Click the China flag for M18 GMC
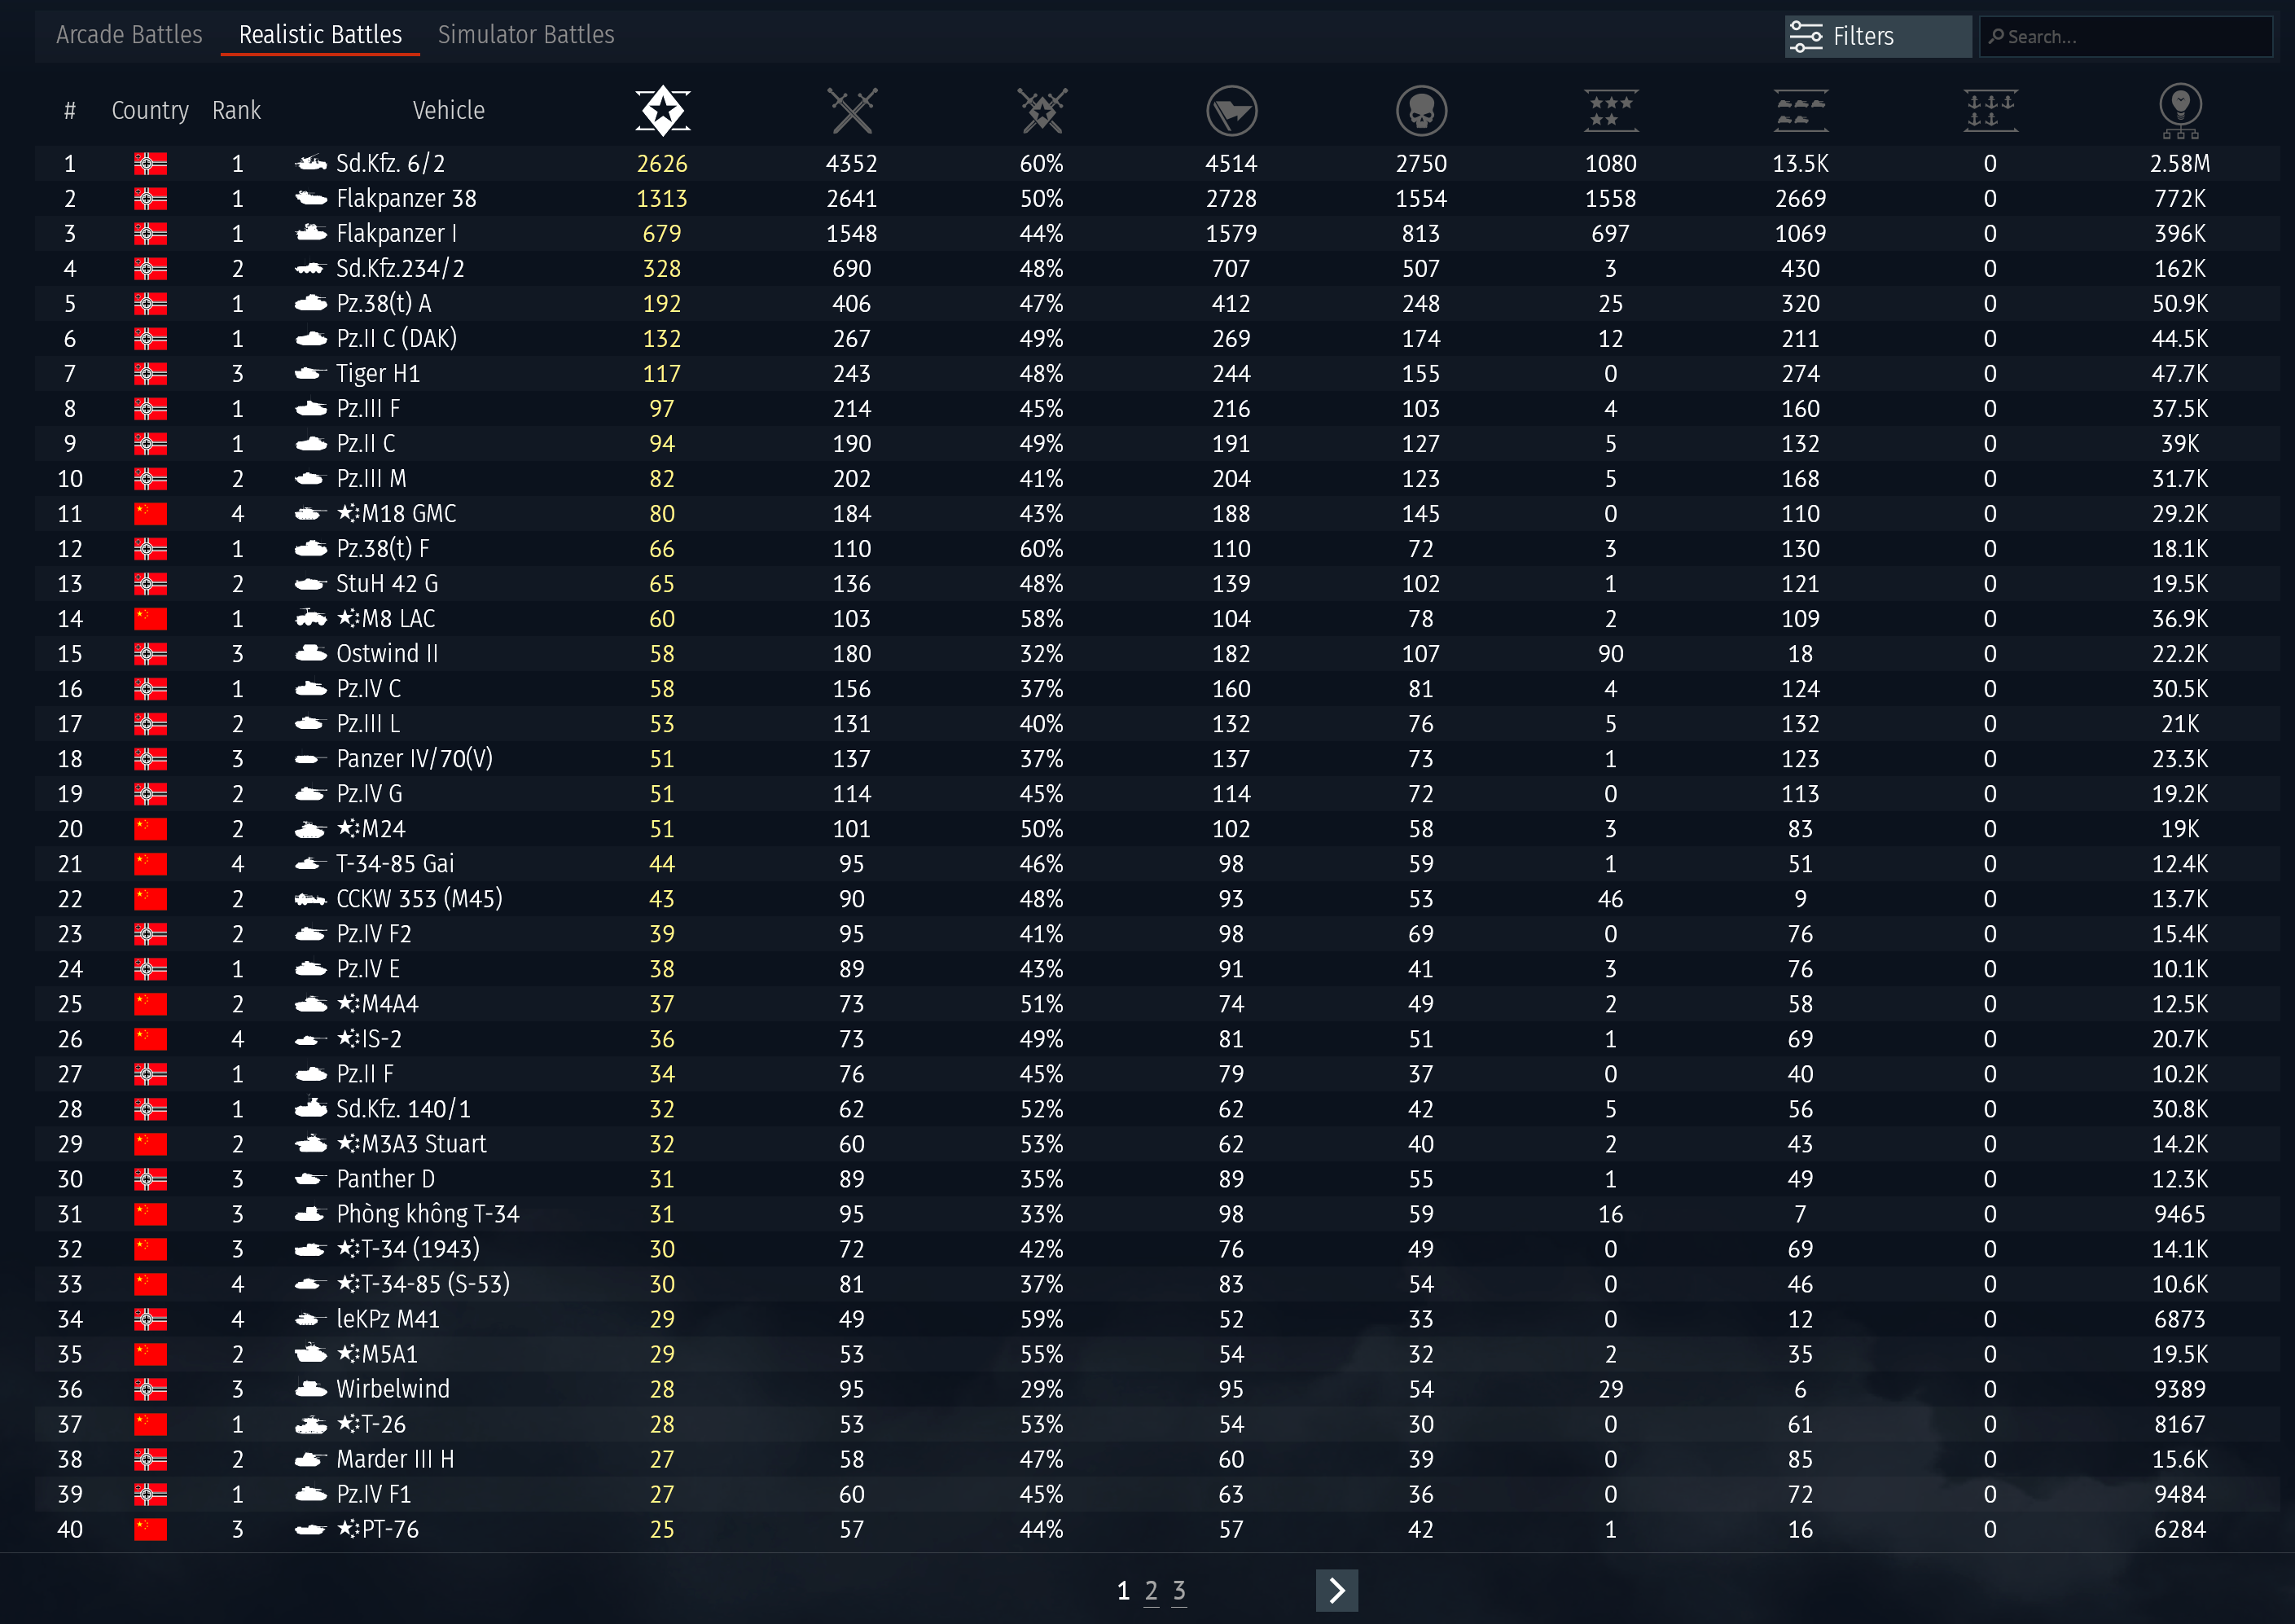Image resolution: width=2295 pixels, height=1624 pixels. coord(150,514)
